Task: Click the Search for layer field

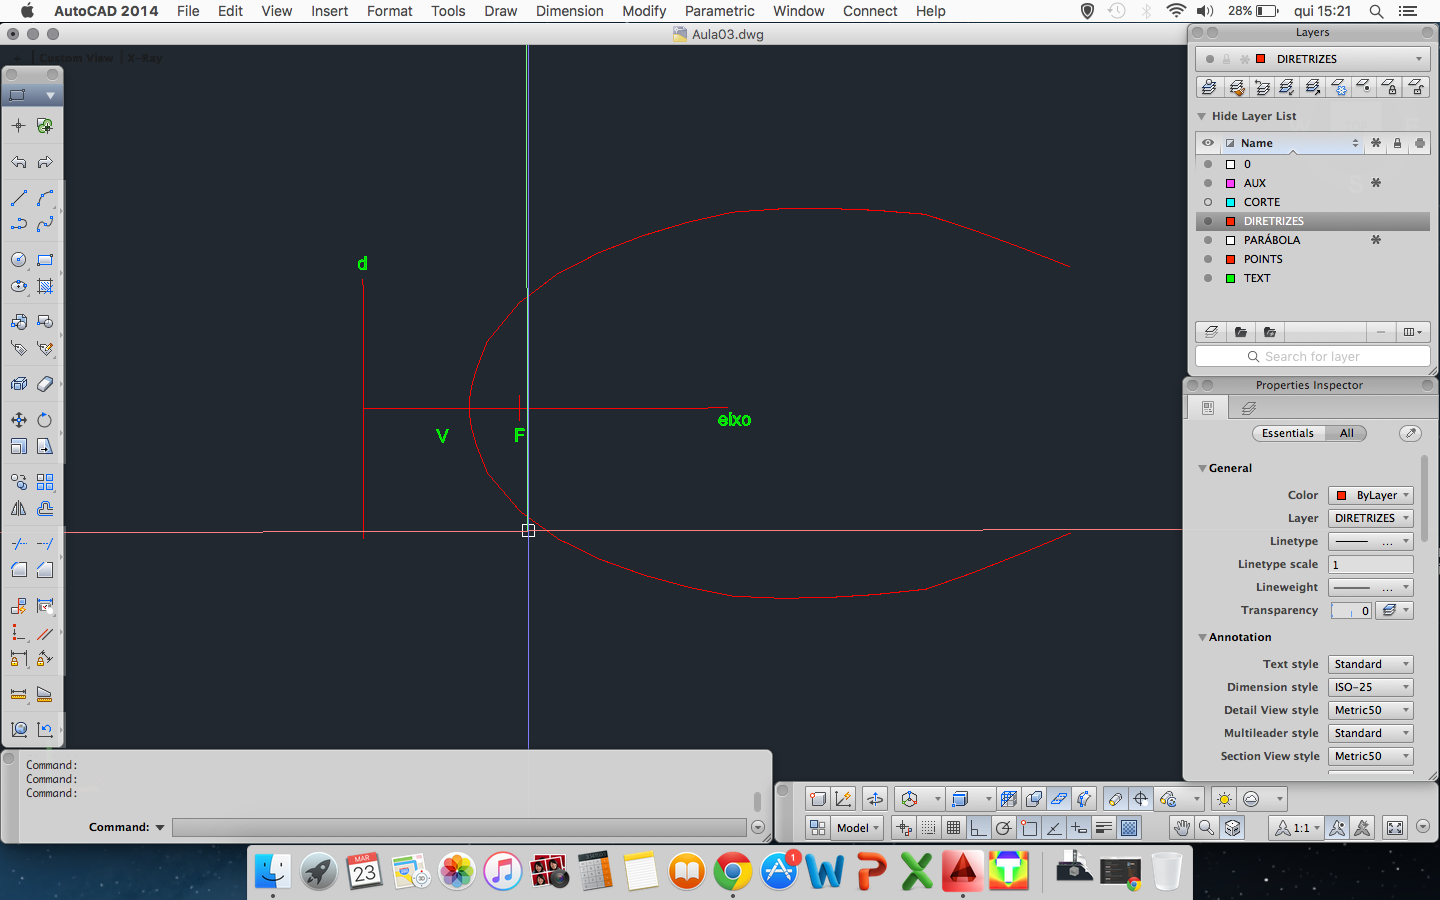Action: click(x=1312, y=357)
